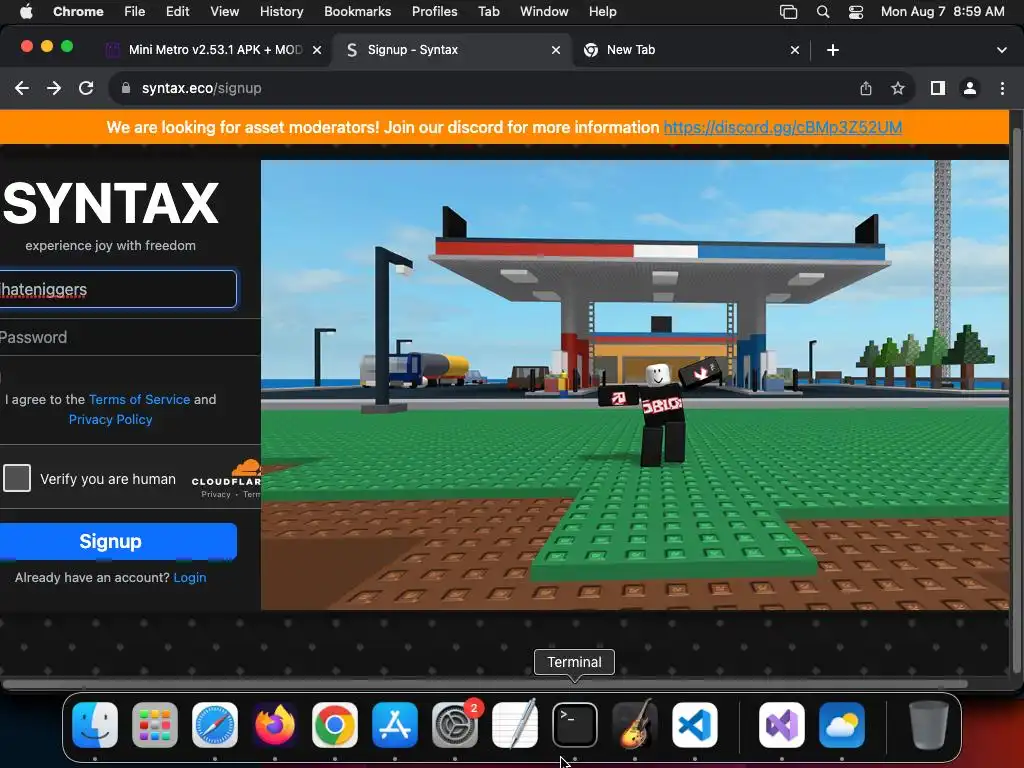
Task: Bookmark this page with the star icon
Action: pos(898,88)
